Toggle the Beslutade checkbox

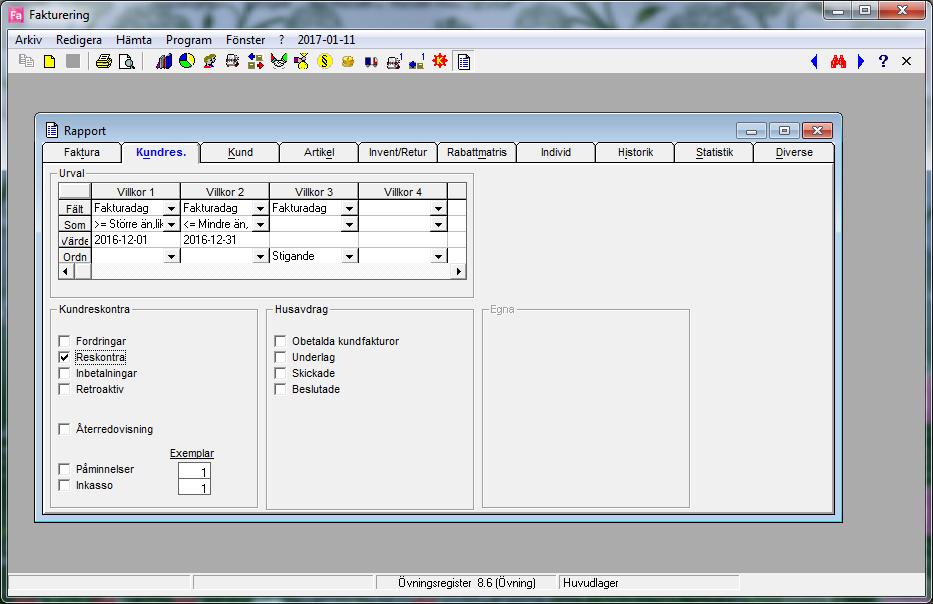[280, 389]
